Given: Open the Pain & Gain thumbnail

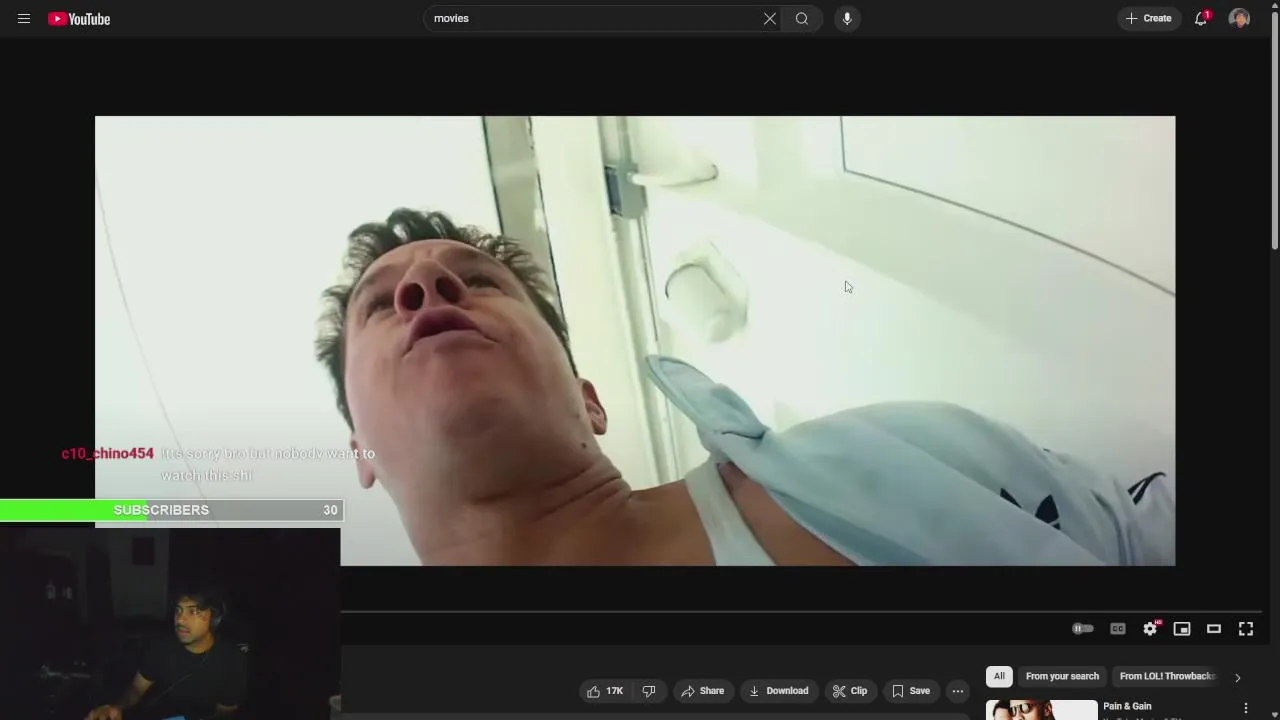Looking at the screenshot, I should pos(1041,710).
